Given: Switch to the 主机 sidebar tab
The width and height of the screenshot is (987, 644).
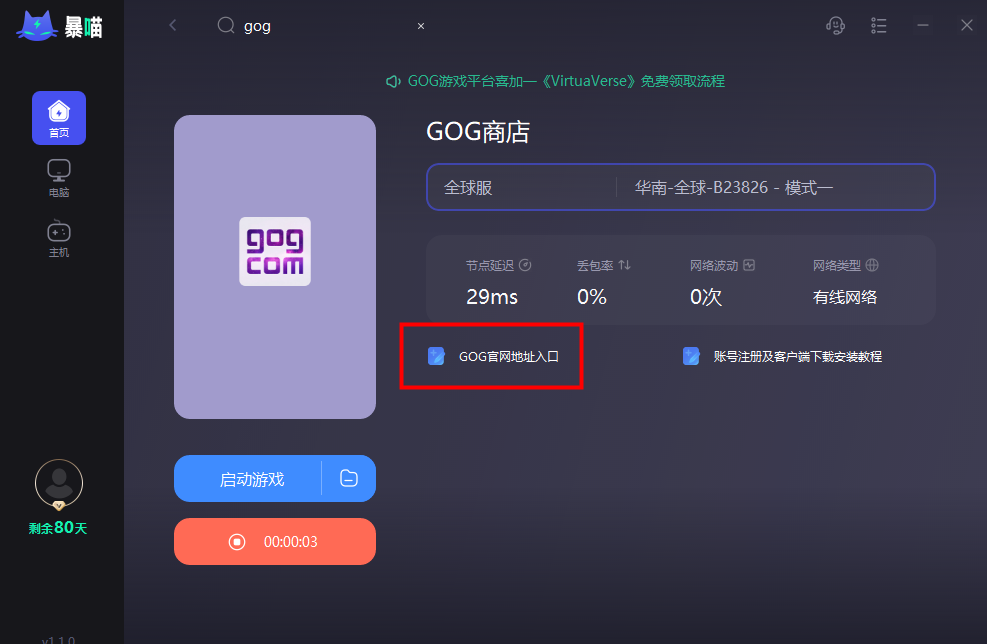Looking at the screenshot, I should (x=59, y=239).
